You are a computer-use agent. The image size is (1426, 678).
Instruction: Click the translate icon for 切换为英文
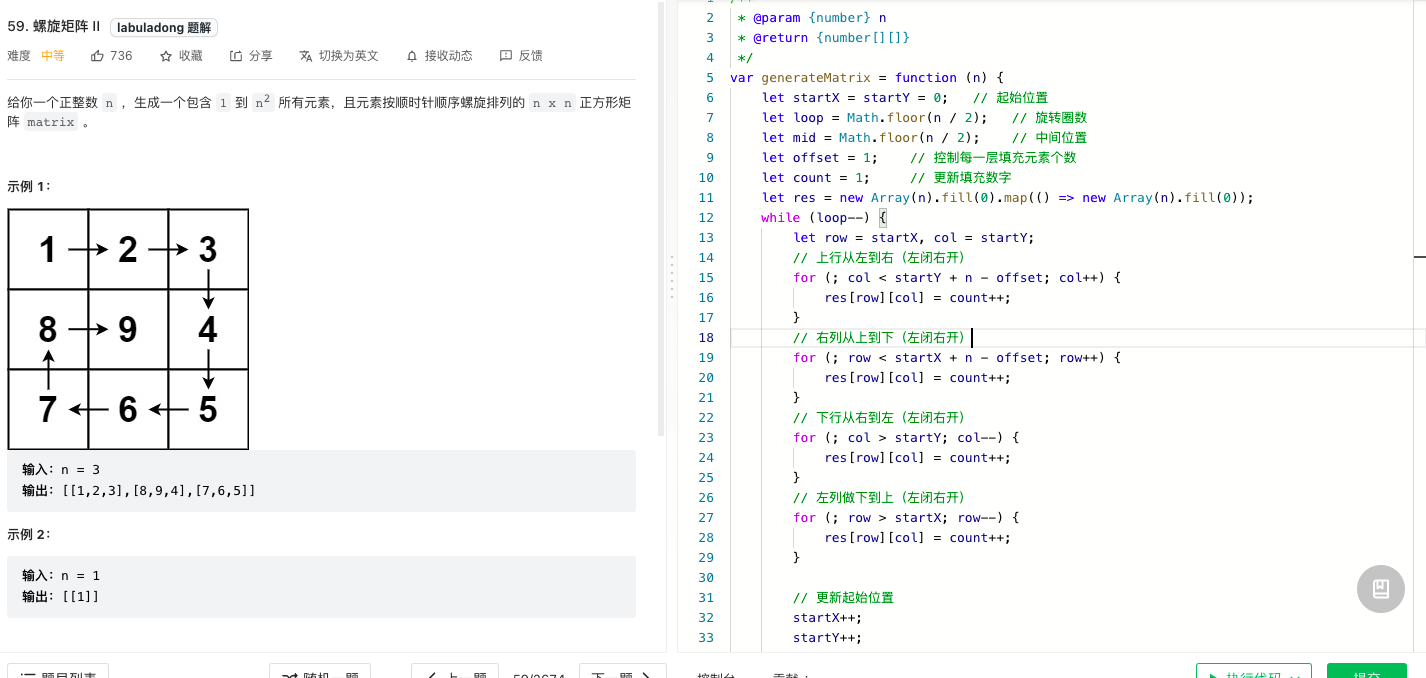click(x=306, y=56)
